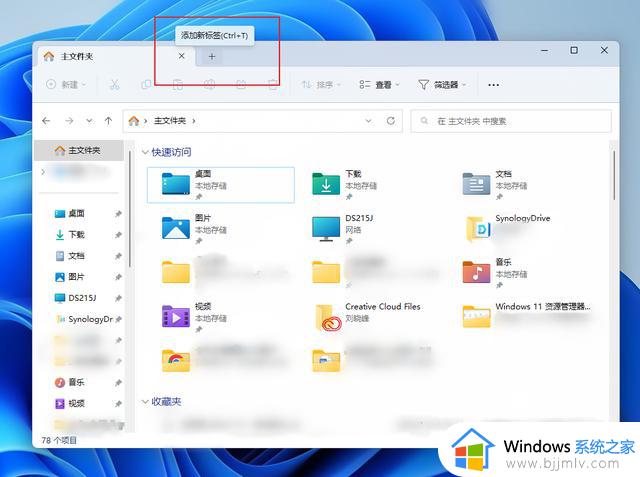This screenshot has height=477, width=640.
Task: Click the Cut scissors icon
Action: pyautogui.click(x=114, y=84)
